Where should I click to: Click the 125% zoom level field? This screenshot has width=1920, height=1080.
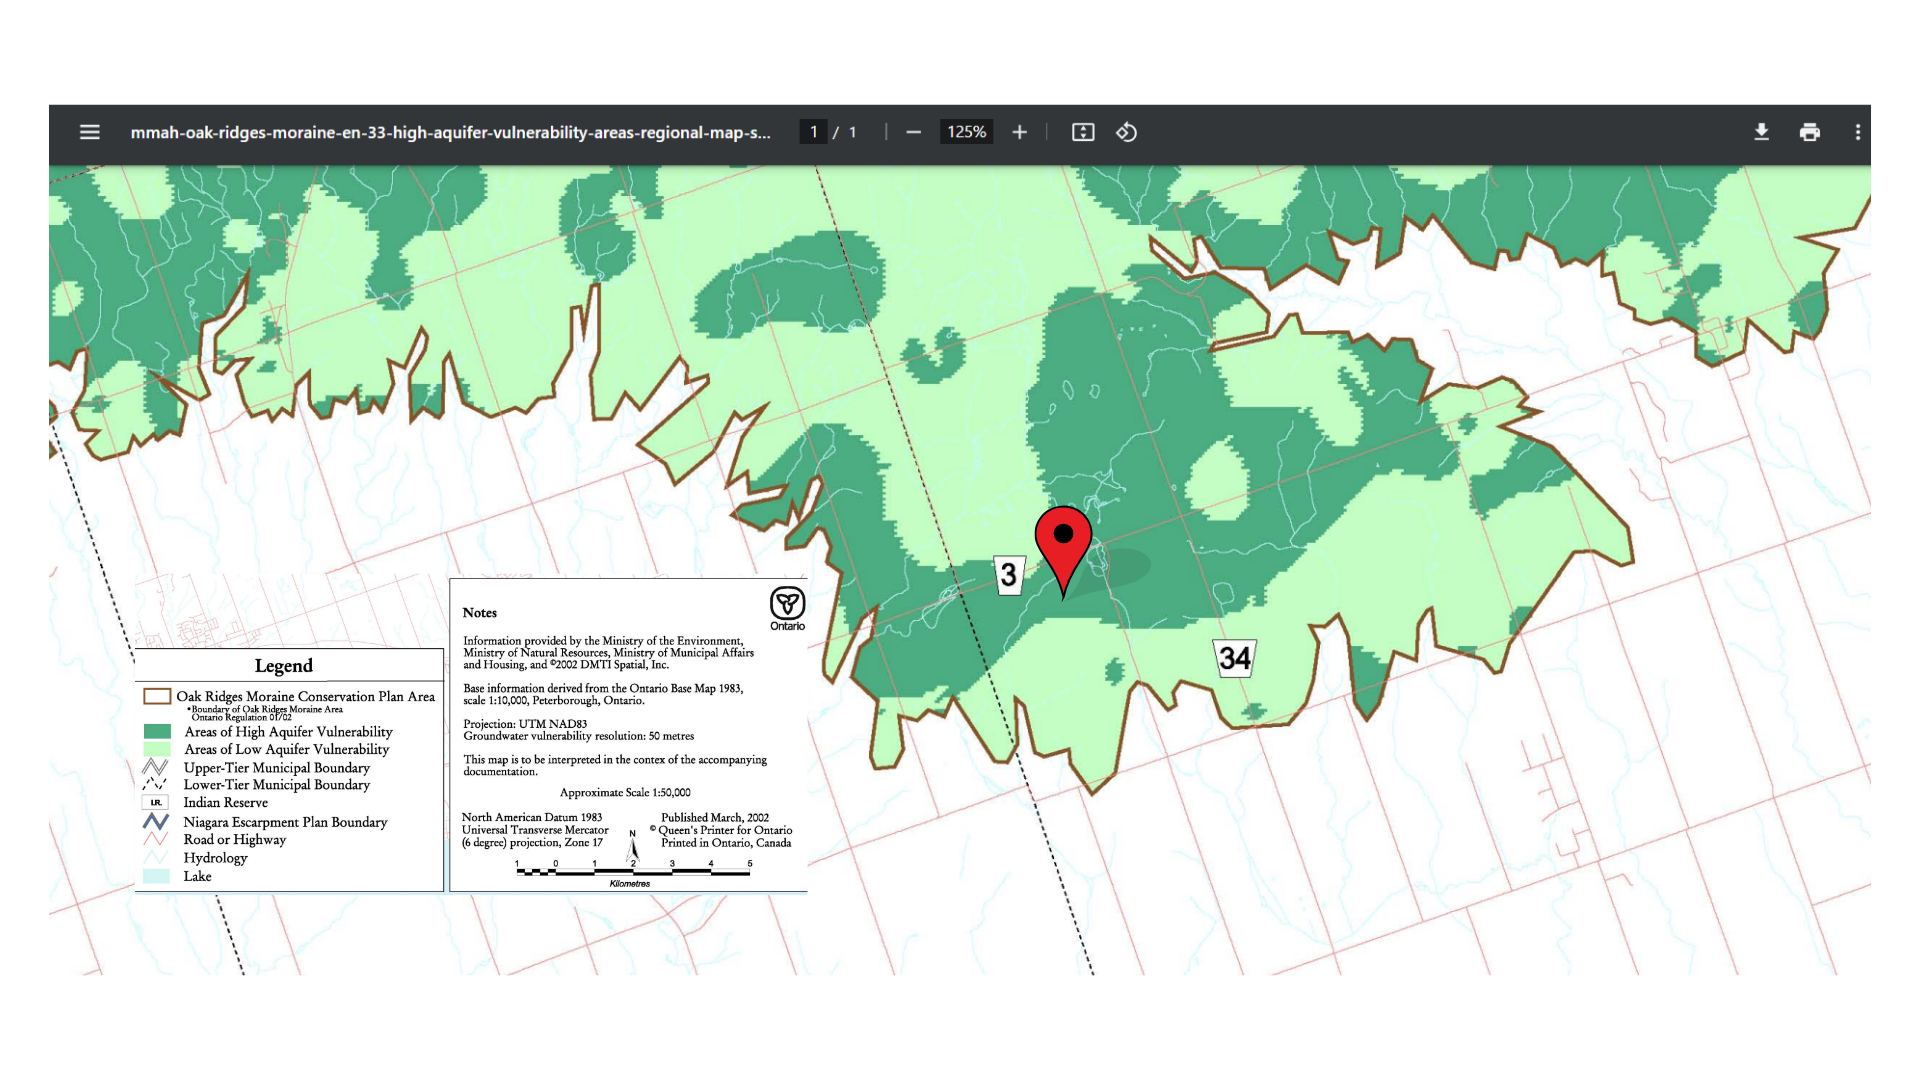point(966,132)
